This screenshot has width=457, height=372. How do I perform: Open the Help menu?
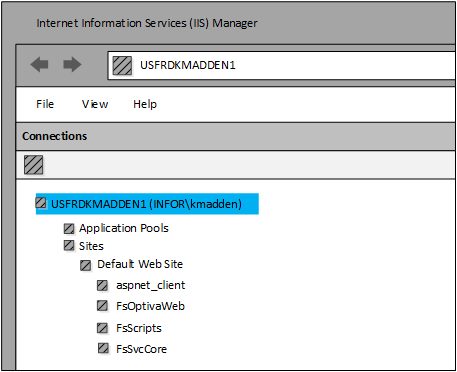coord(145,104)
